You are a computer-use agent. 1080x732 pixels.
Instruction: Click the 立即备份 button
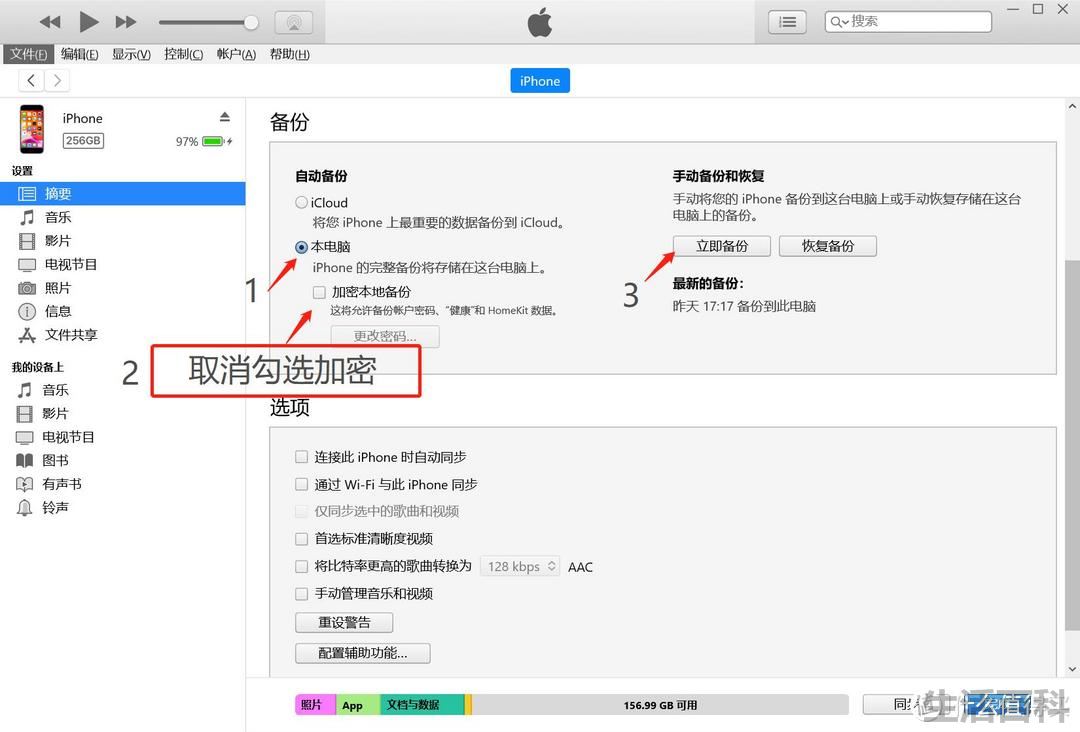click(721, 246)
